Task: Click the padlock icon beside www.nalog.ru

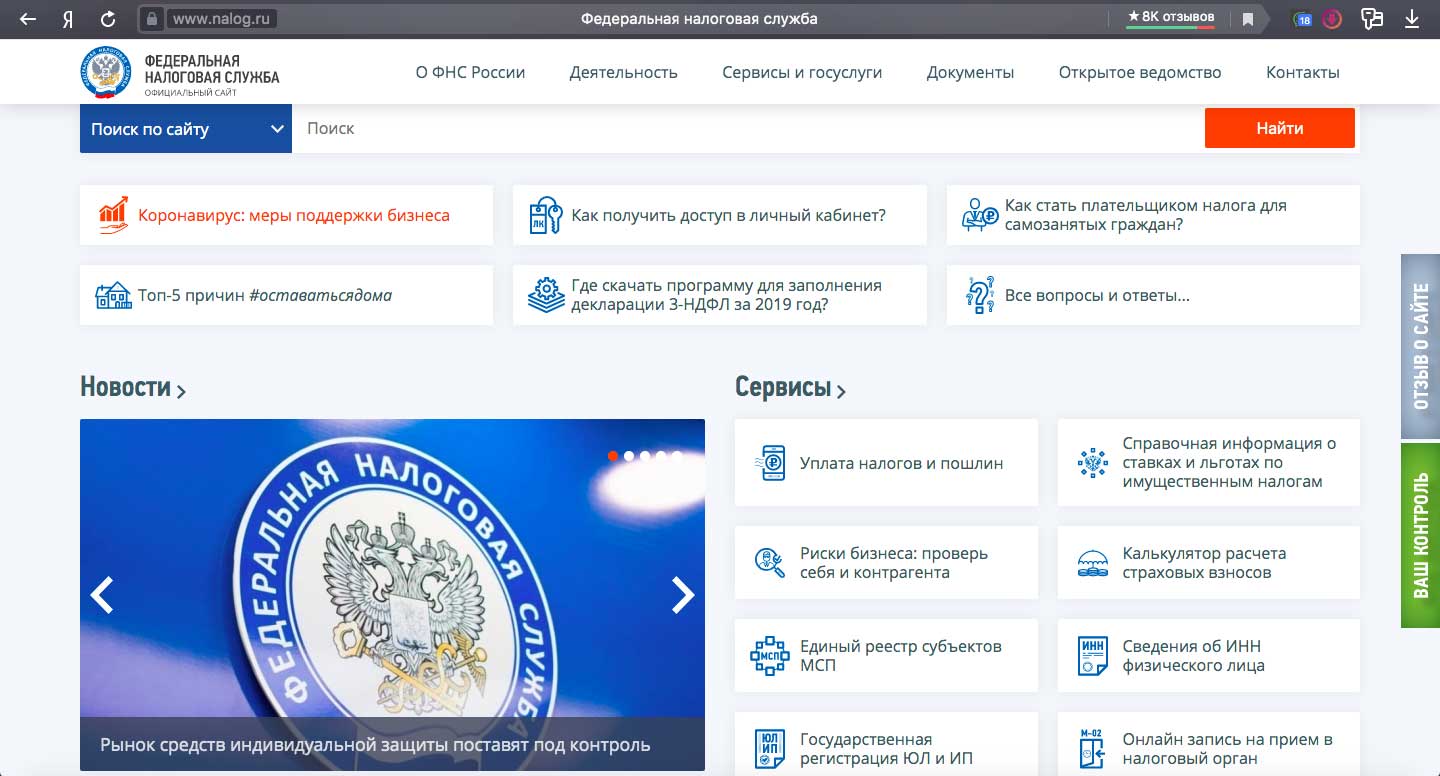Action: pos(152,19)
